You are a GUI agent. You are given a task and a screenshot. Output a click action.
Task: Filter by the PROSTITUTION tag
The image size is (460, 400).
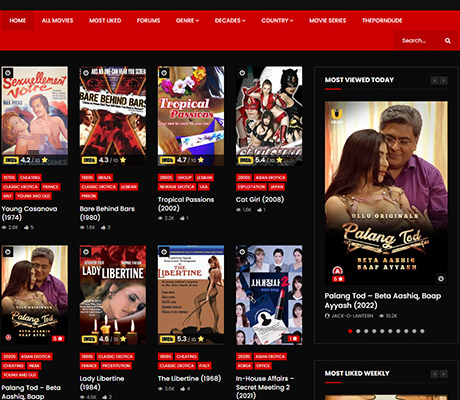116,366
